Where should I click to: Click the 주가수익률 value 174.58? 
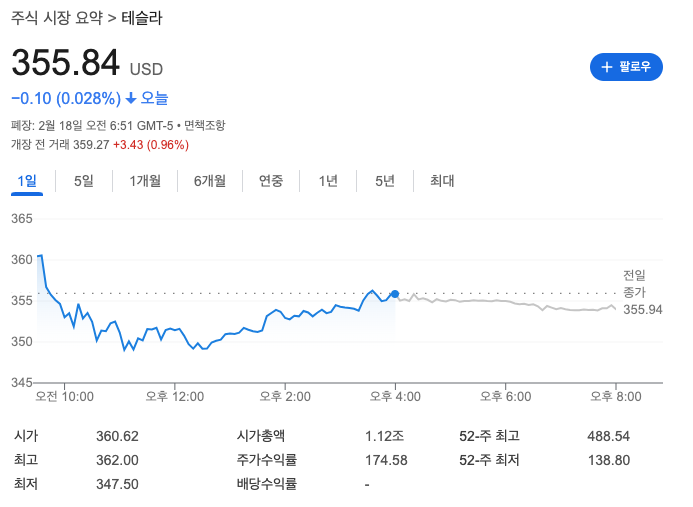[386, 461]
